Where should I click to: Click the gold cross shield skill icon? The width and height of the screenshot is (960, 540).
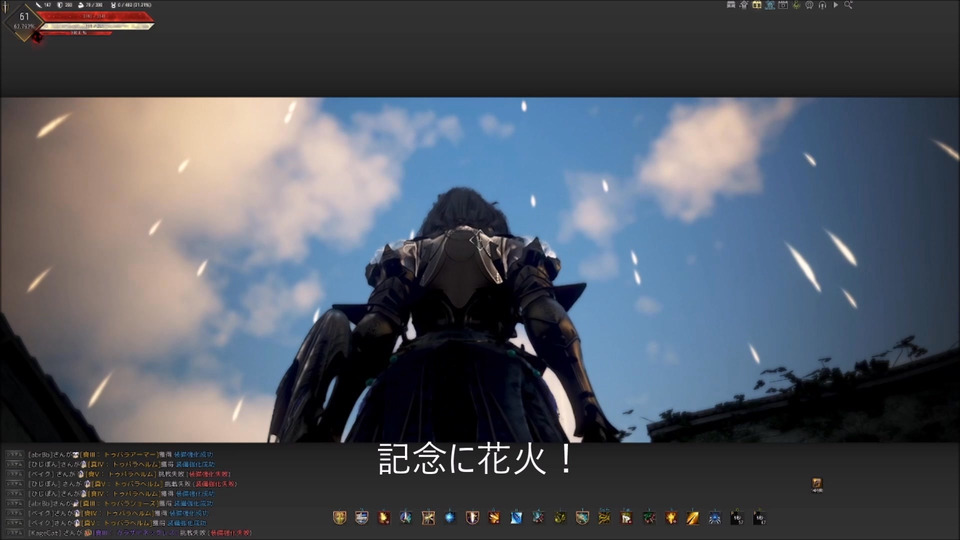coord(340,518)
